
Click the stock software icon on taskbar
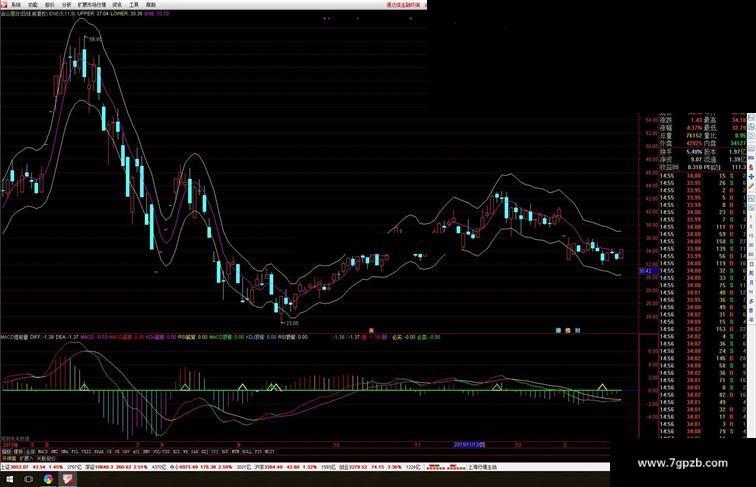[67, 479]
